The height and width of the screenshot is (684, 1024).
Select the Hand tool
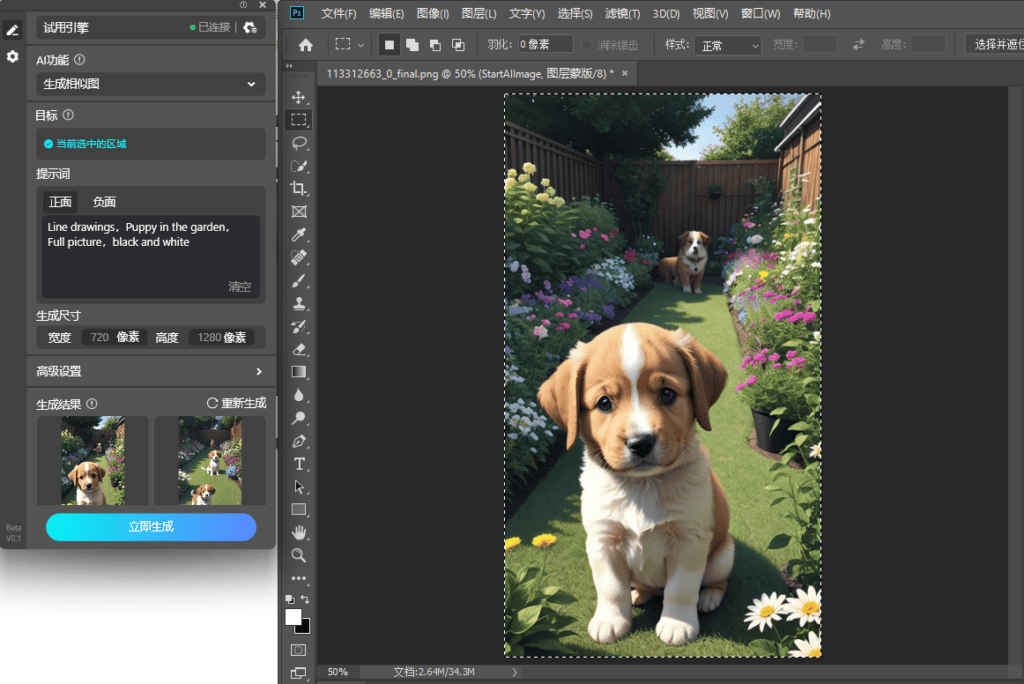[x=298, y=532]
